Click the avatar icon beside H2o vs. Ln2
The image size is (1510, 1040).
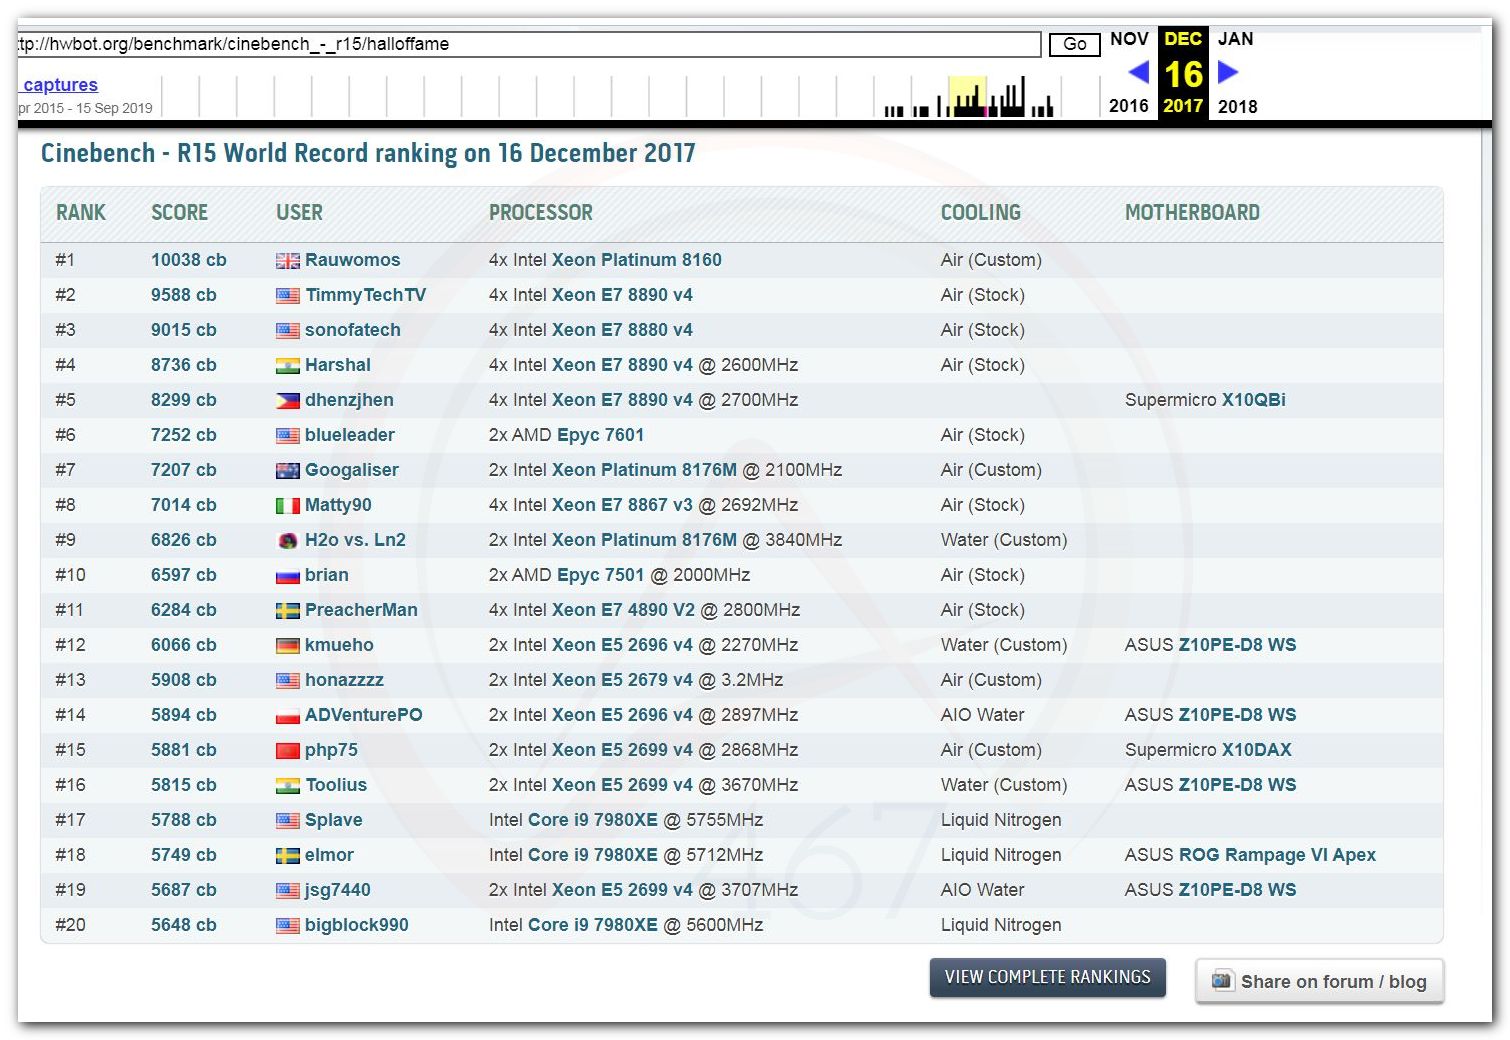pos(287,541)
